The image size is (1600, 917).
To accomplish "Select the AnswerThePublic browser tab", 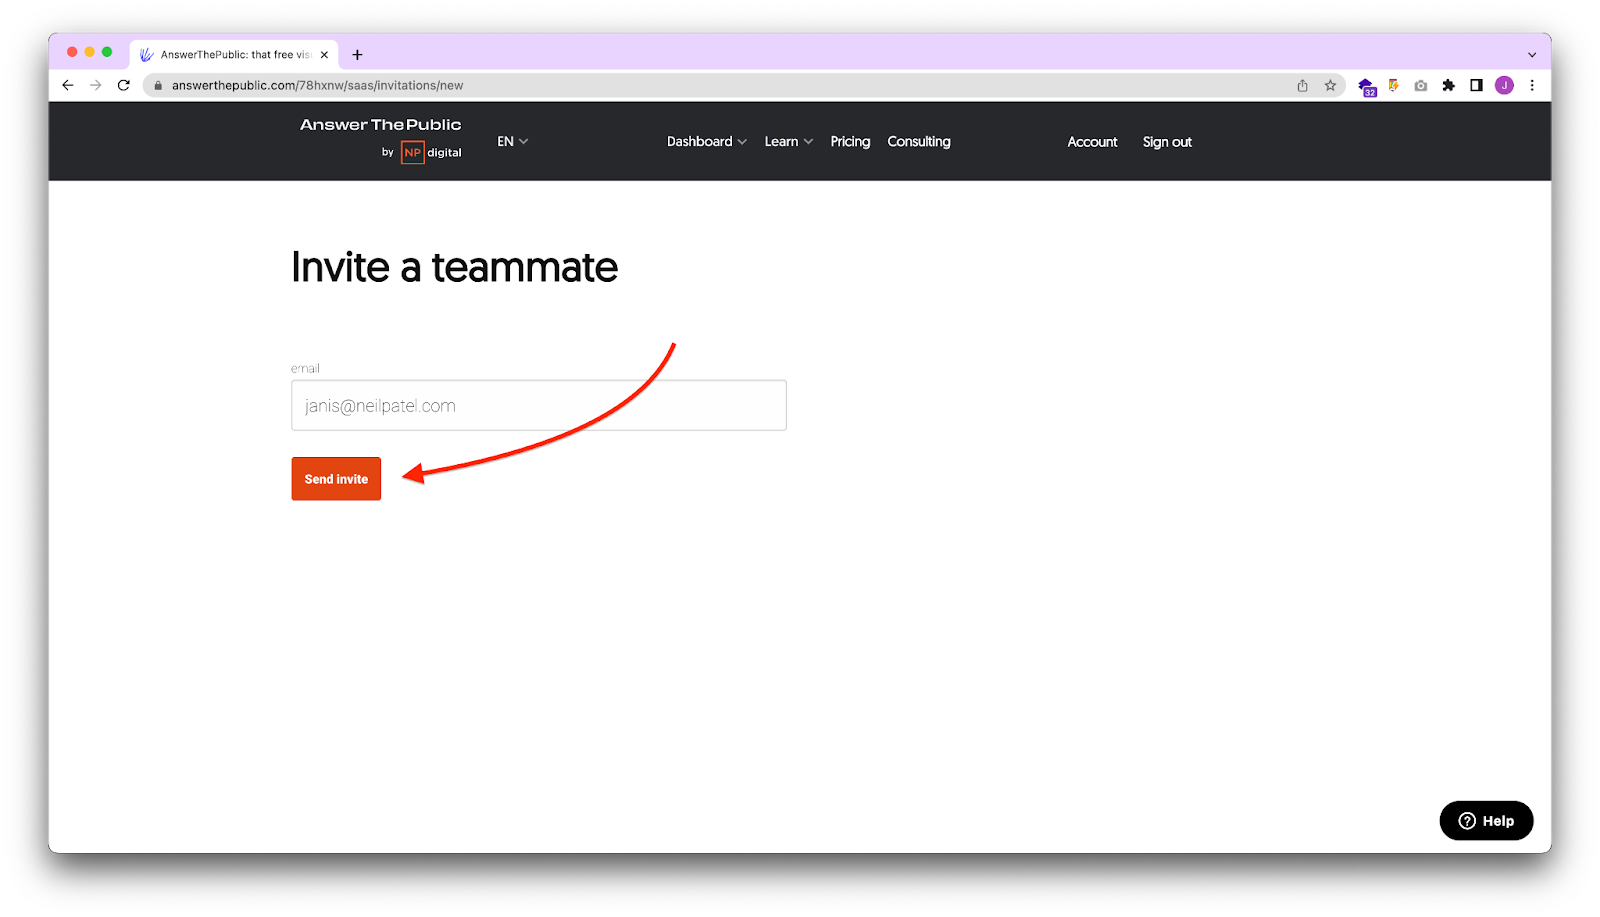I will tap(234, 55).
